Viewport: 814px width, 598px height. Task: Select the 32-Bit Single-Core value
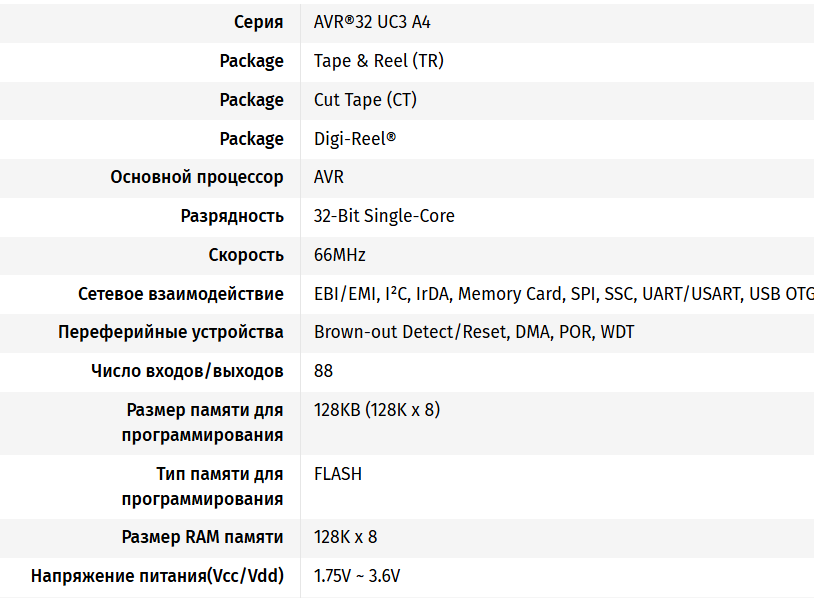(x=384, y=216)
